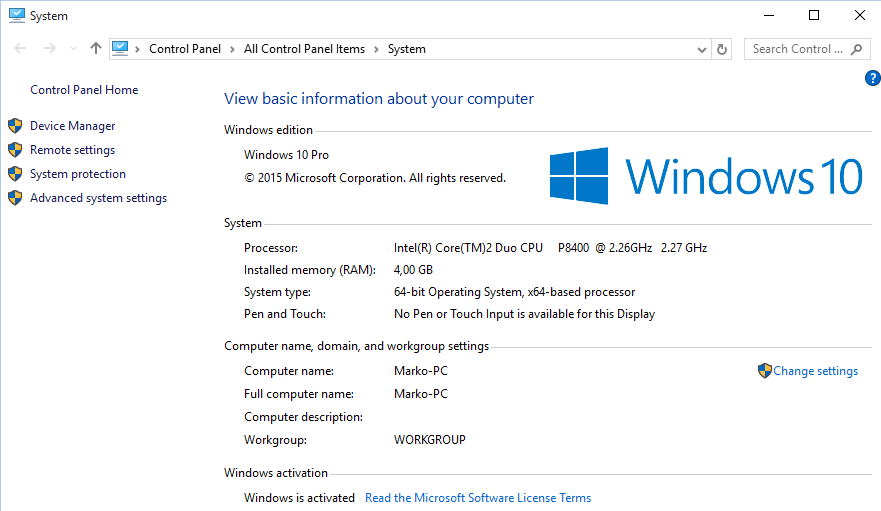Viewport: 881px width, 511px height.
Task: Open Remote settings link
Action: coord(72,150)
